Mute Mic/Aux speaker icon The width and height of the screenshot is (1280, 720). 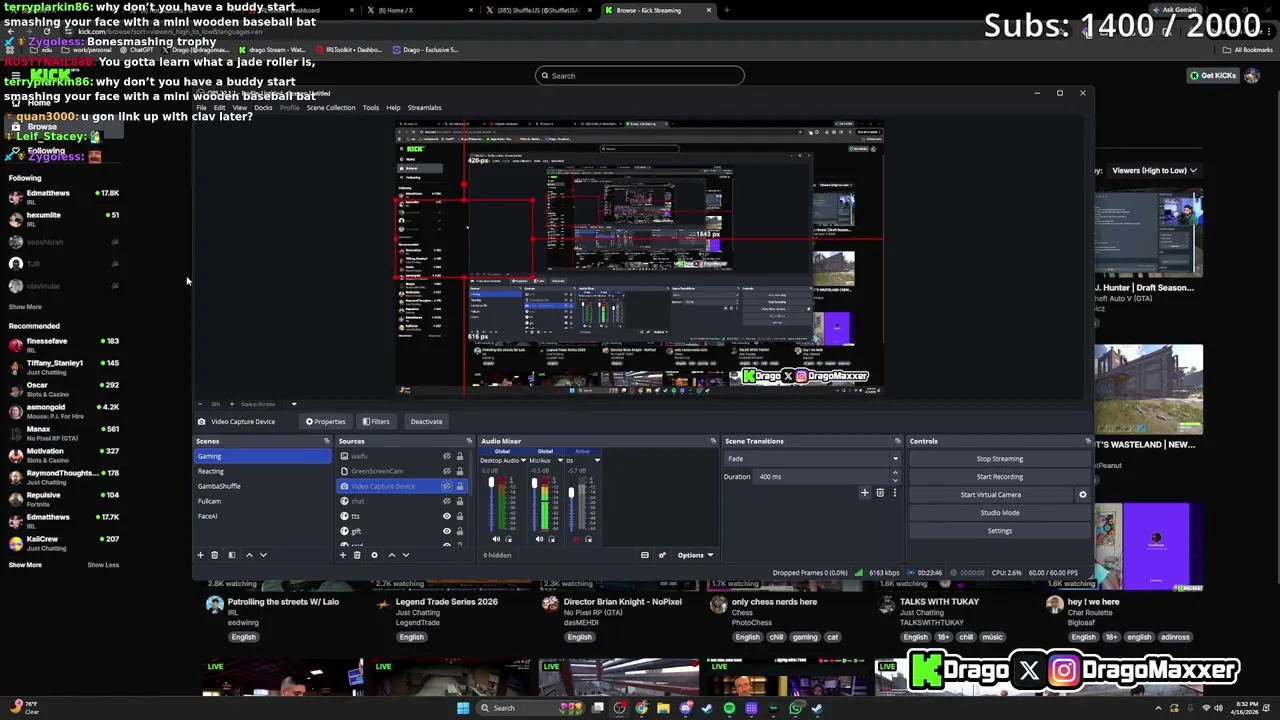[x=539, y=539]
